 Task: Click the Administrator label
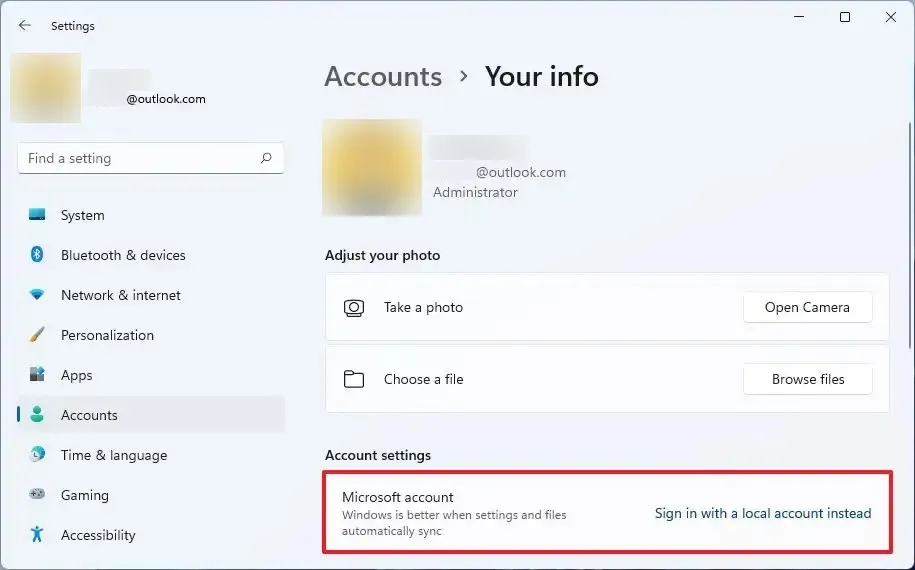(475, 193)
